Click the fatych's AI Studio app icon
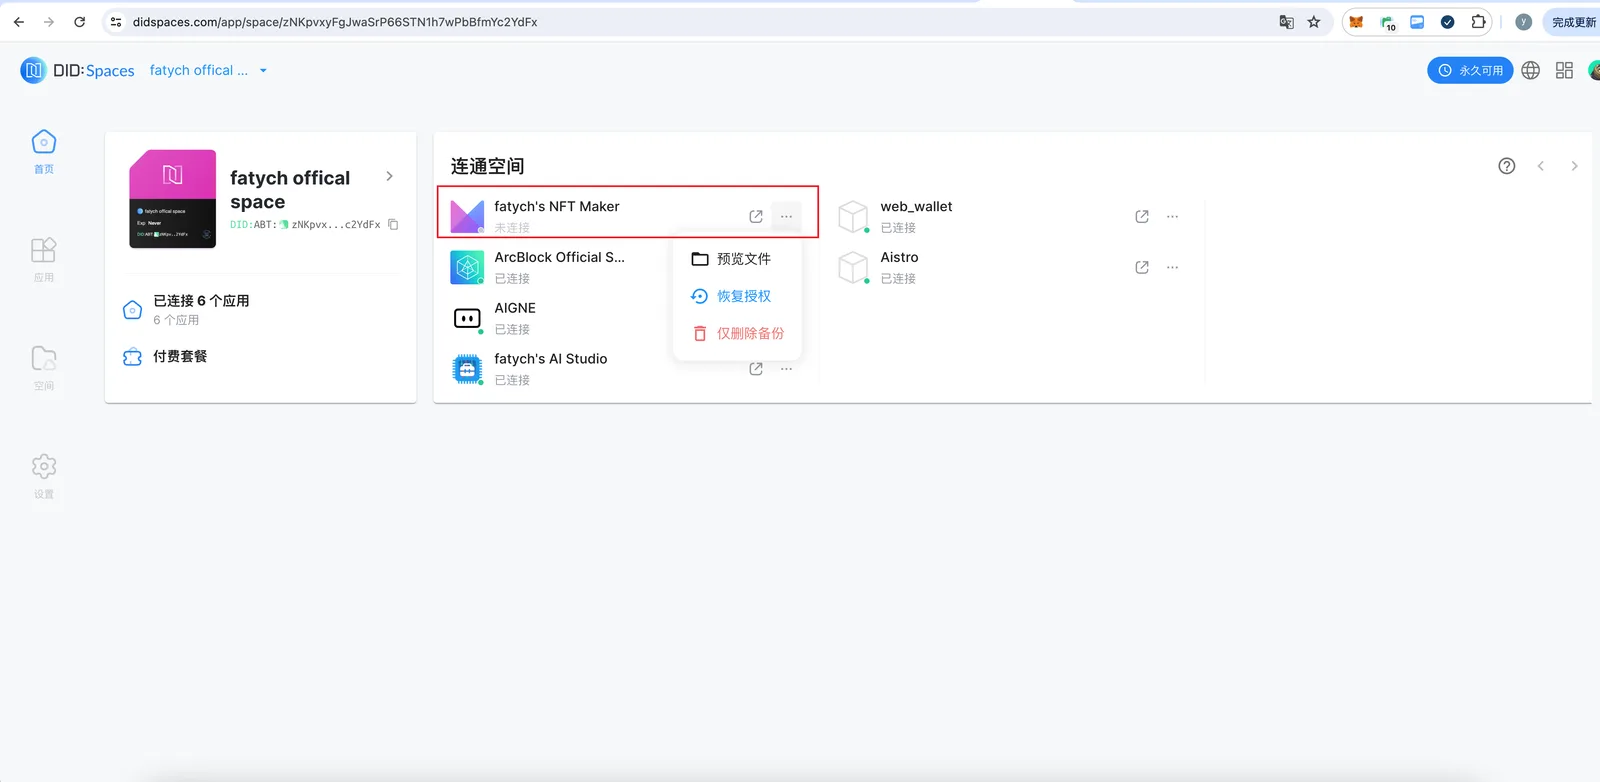This screenshot has width=1600, height=782. (x=467, y=369)
